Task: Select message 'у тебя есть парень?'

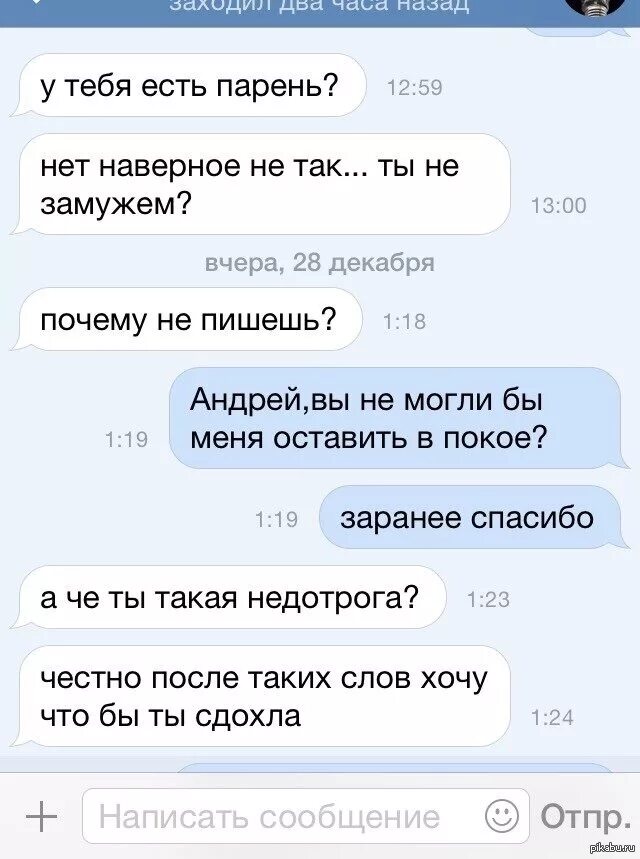Action: pos(188,85)
